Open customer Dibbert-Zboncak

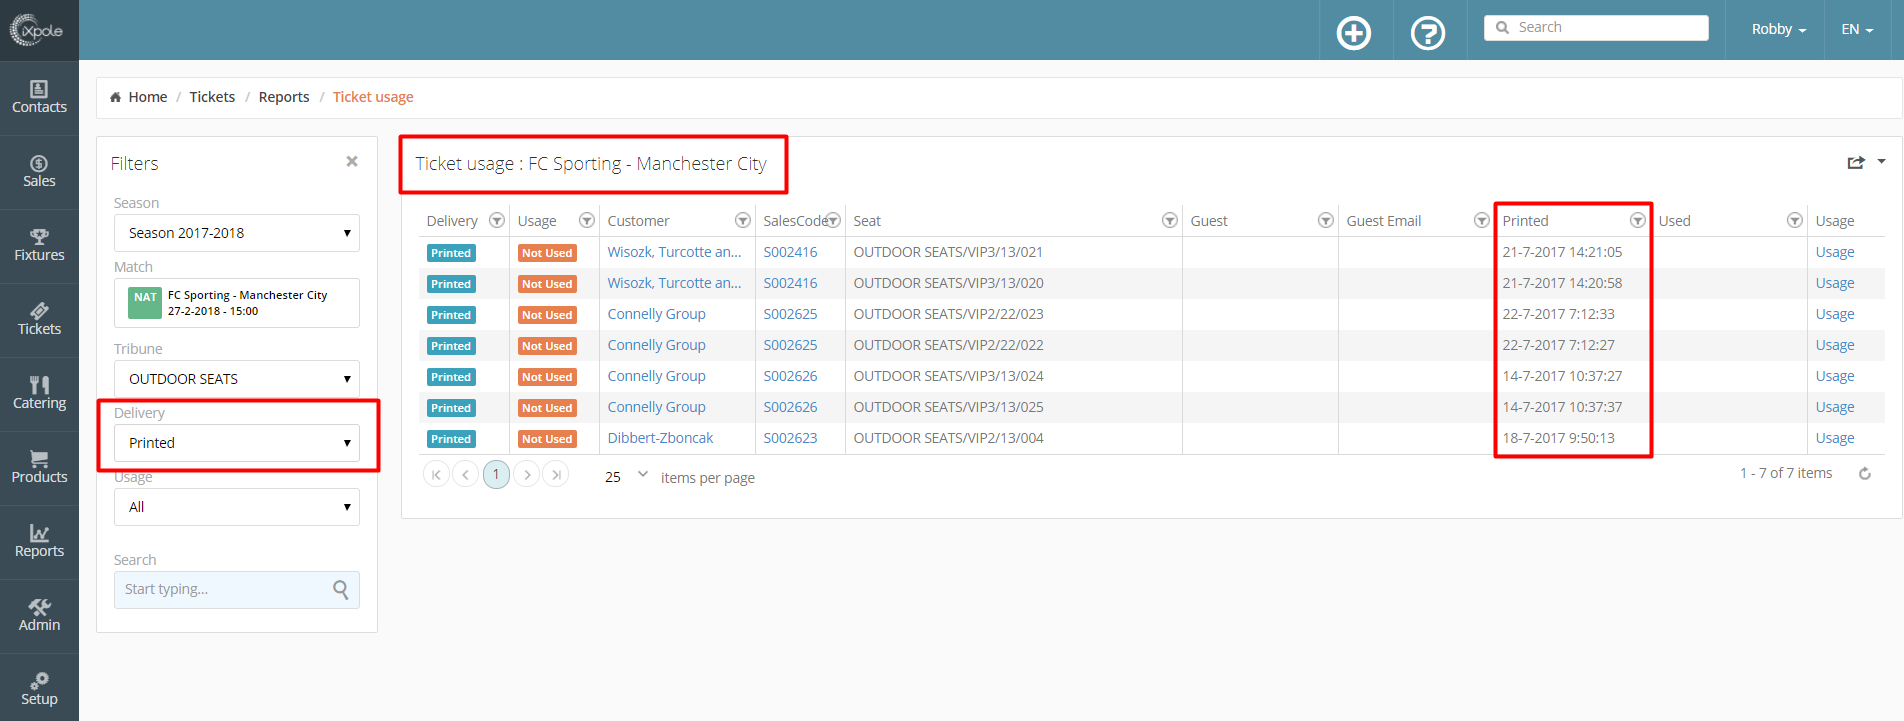(660, 438)
